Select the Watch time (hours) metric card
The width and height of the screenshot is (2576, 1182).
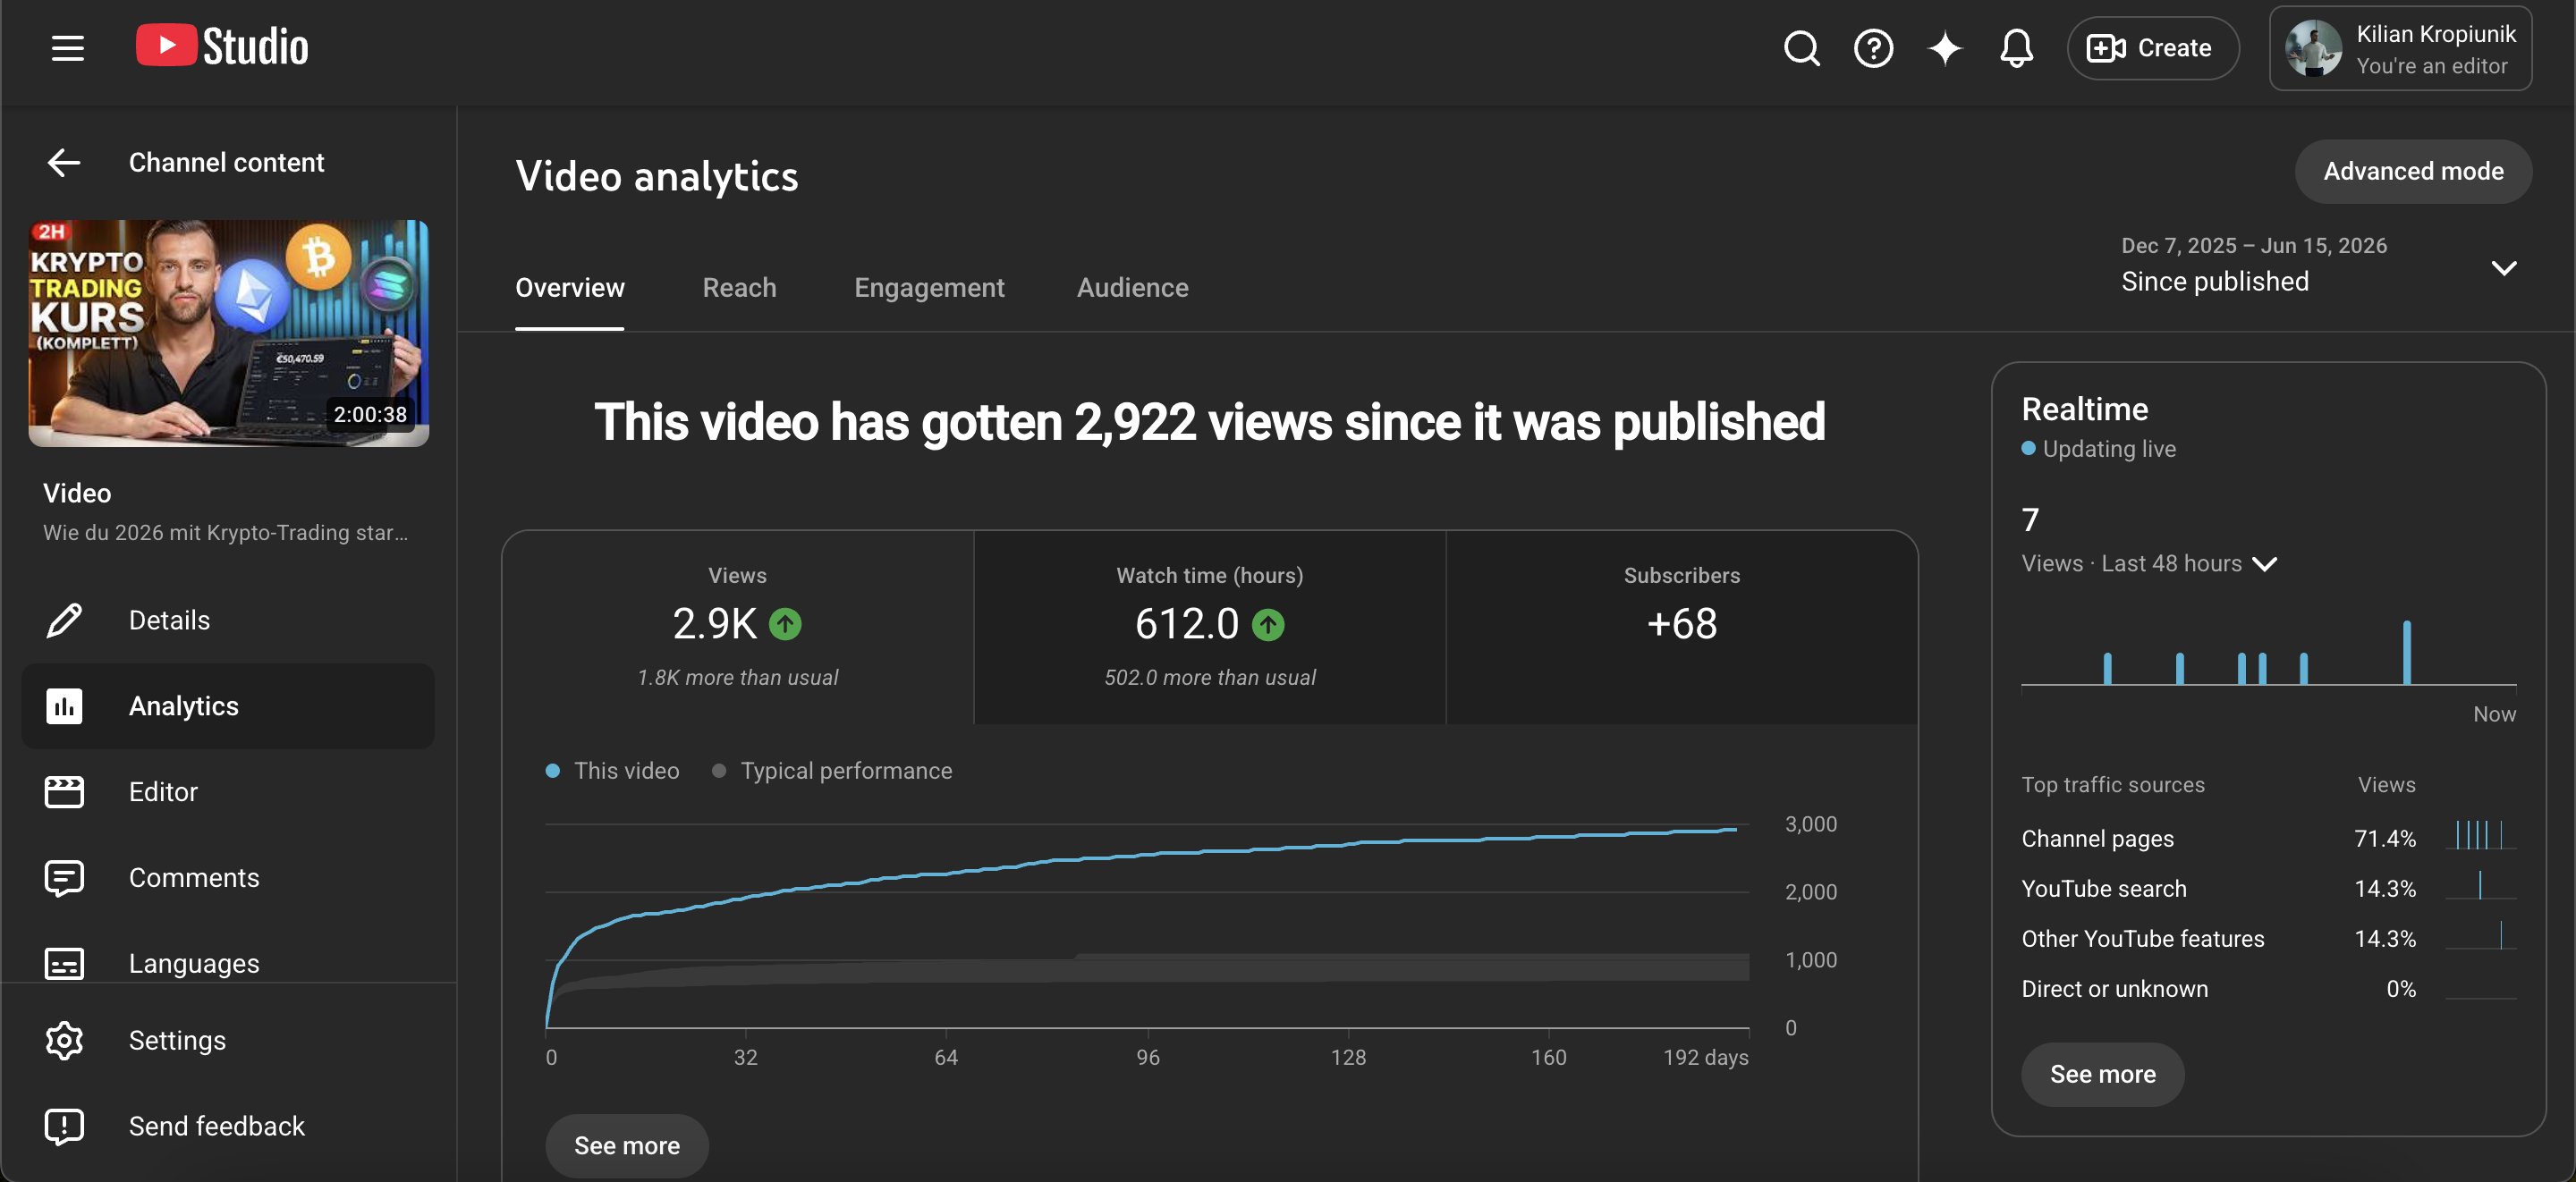click(1209, 626)
